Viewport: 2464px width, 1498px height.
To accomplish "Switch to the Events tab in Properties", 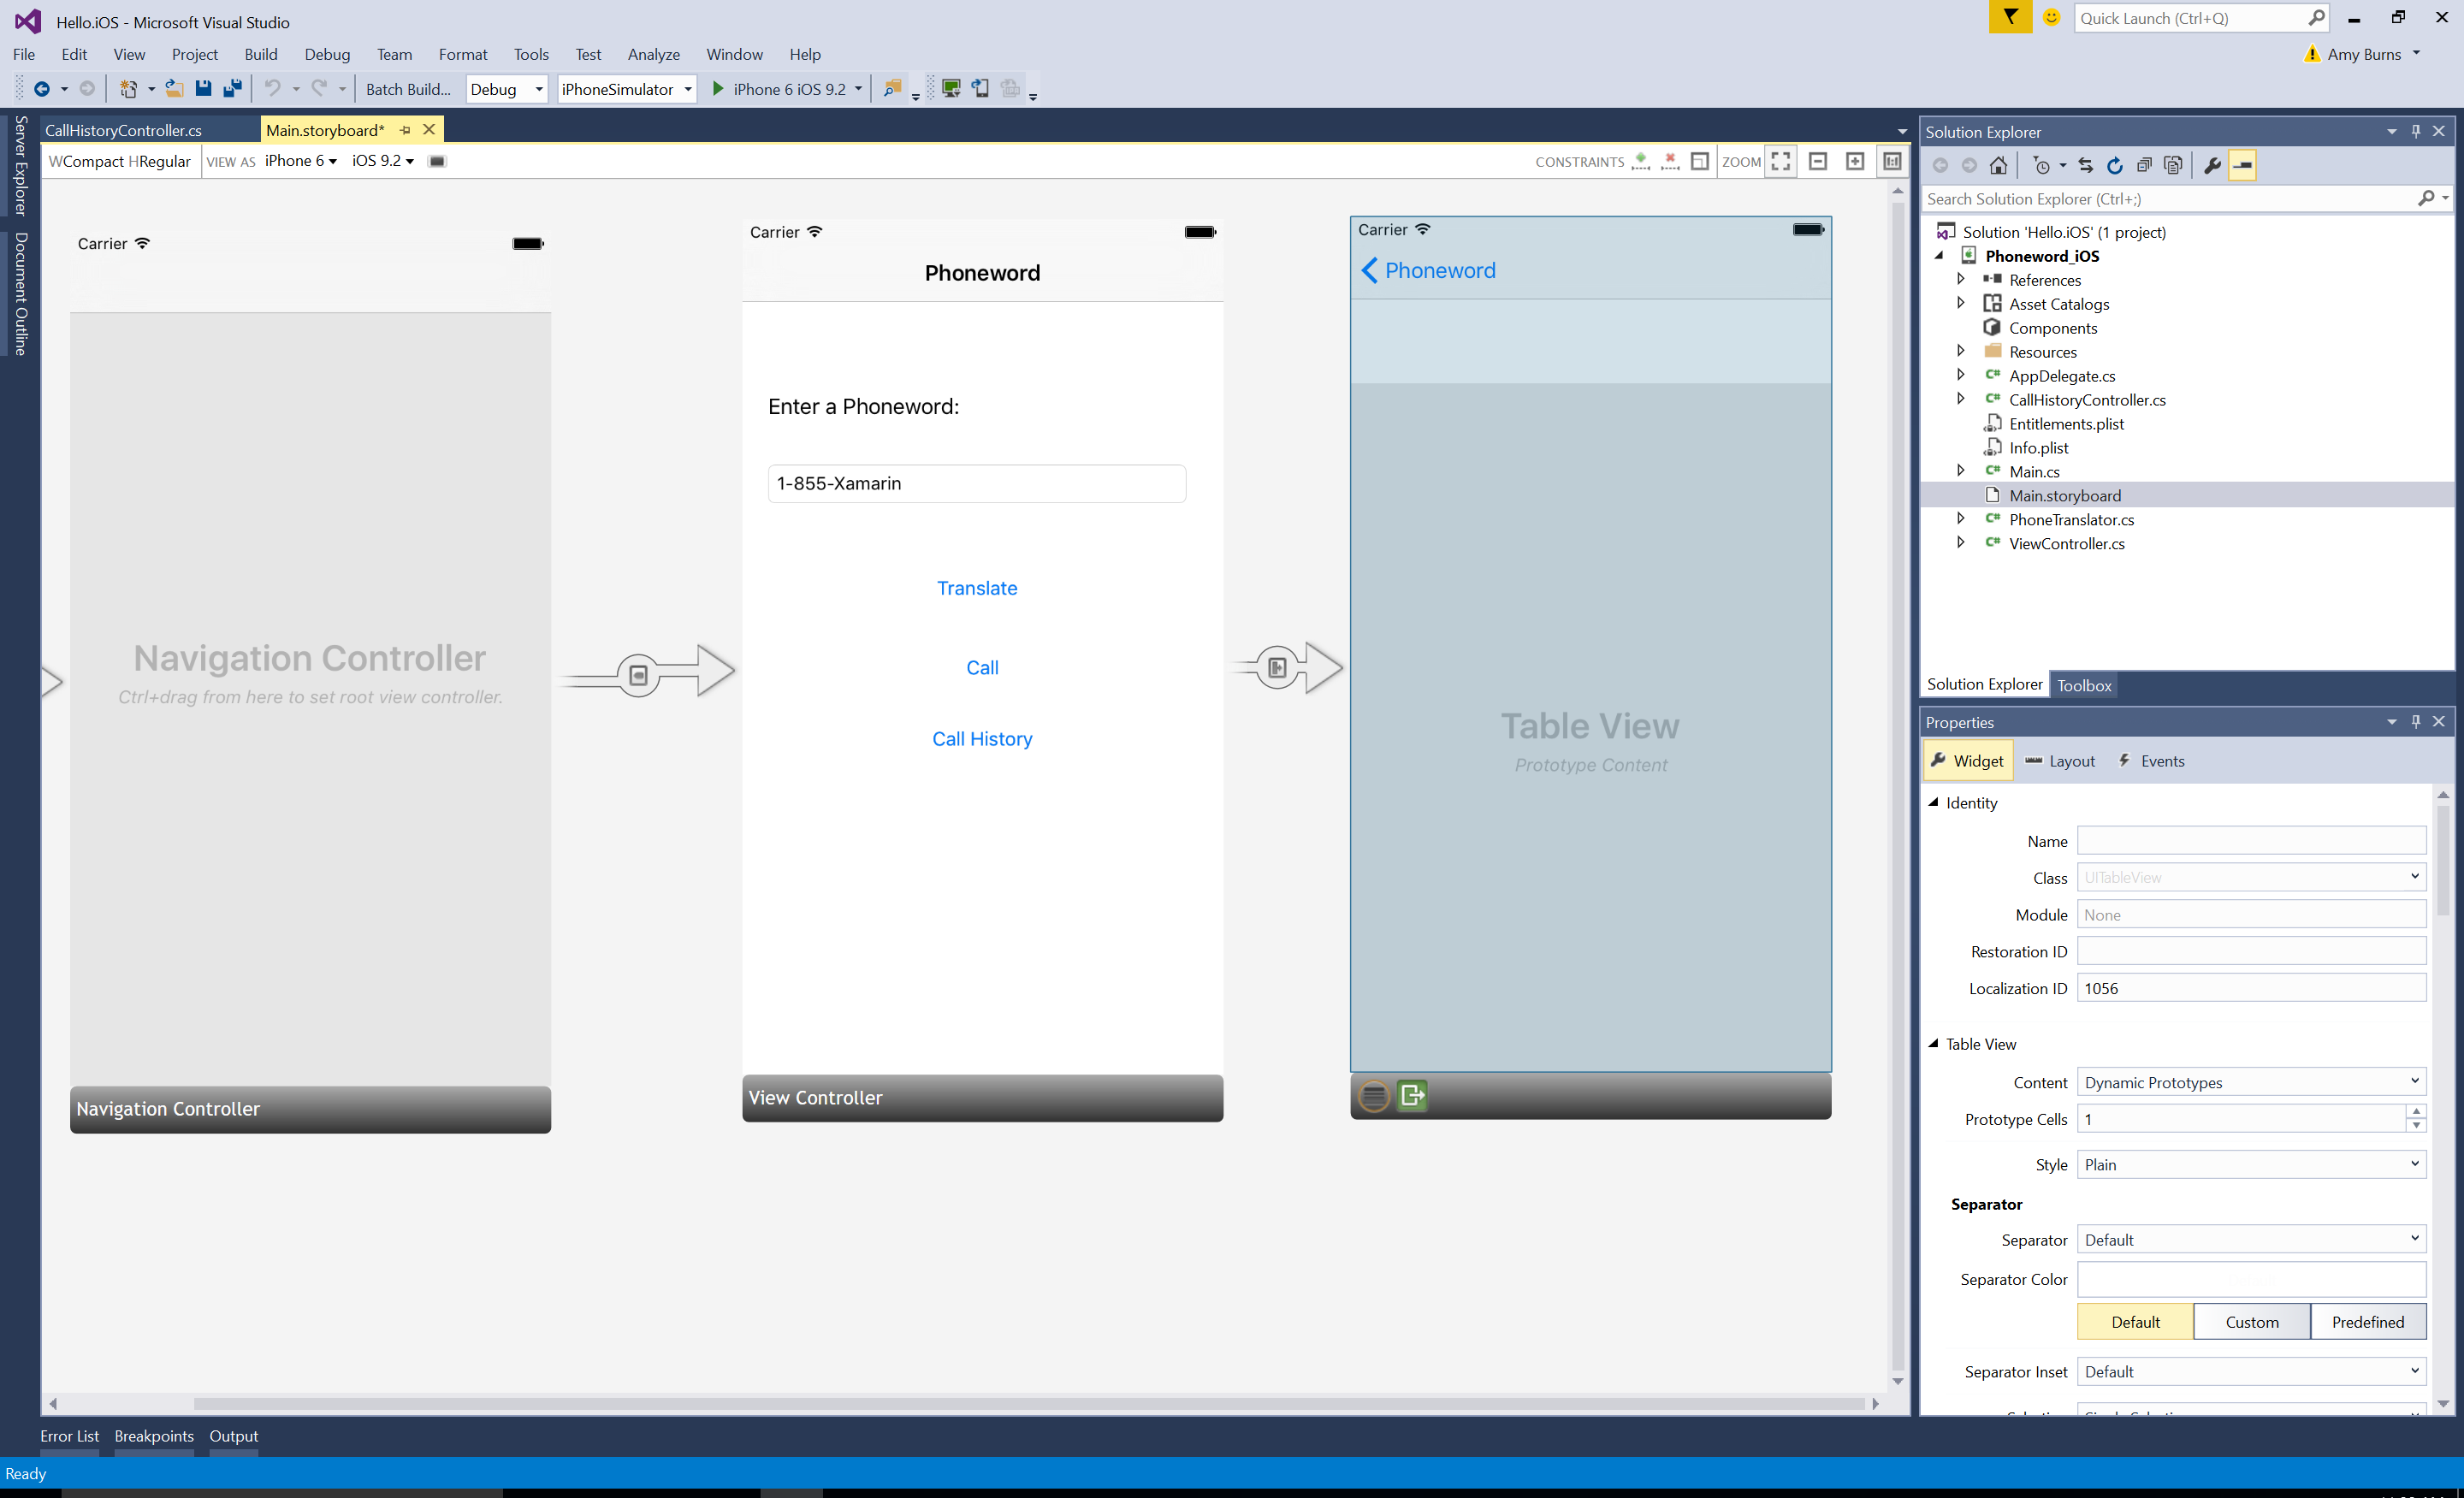I will 2161,761.
